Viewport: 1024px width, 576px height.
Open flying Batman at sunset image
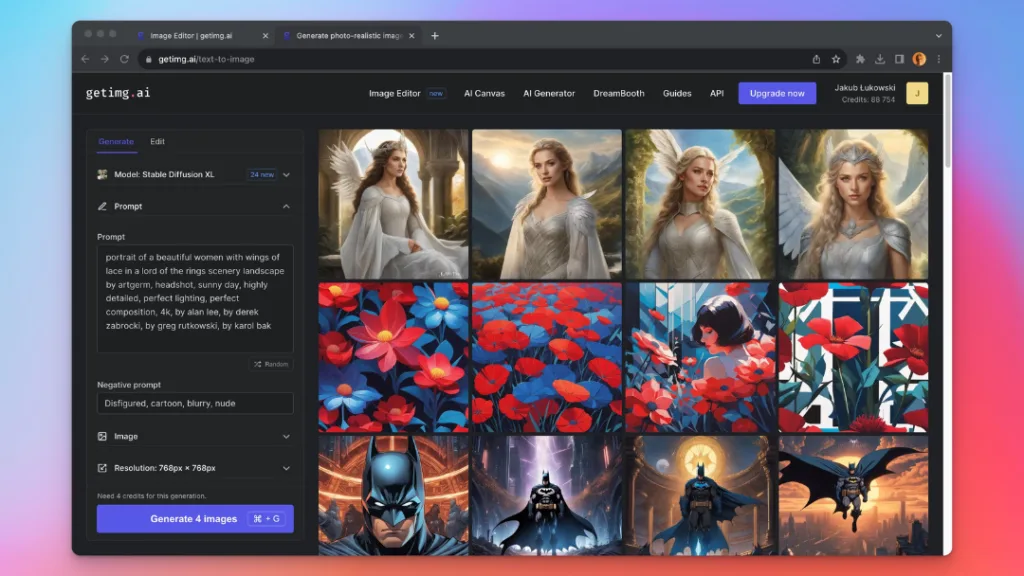(x=854, y=496)
